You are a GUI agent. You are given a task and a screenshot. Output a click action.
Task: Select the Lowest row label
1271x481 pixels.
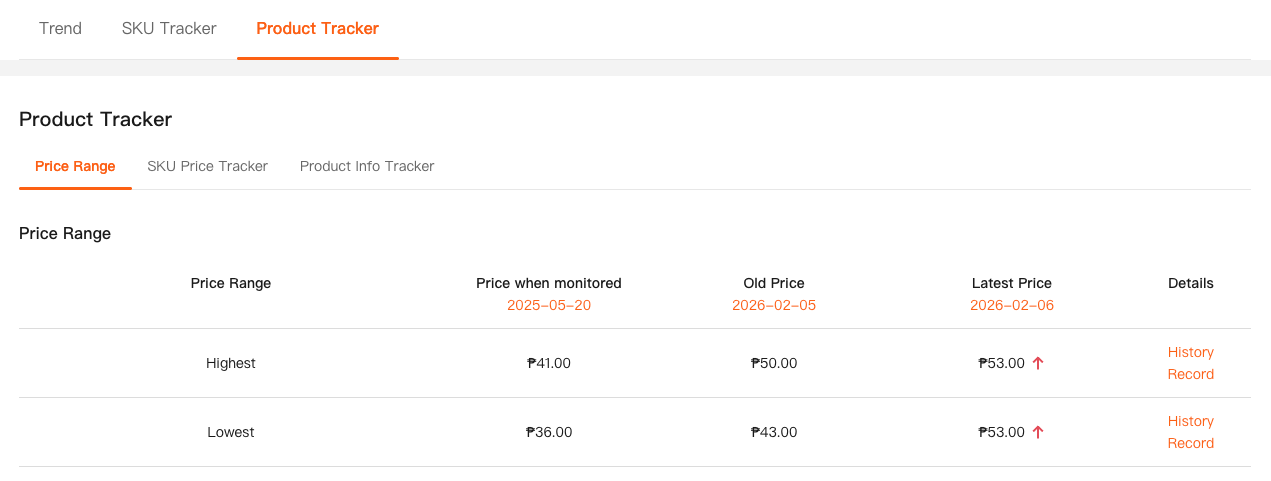click(231, 432)
